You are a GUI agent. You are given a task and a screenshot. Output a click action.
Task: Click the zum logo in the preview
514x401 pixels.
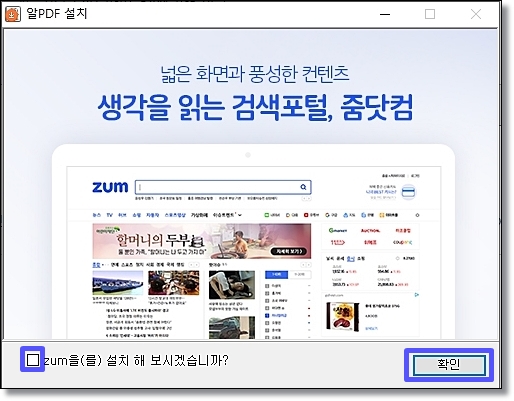click(110, 187)
